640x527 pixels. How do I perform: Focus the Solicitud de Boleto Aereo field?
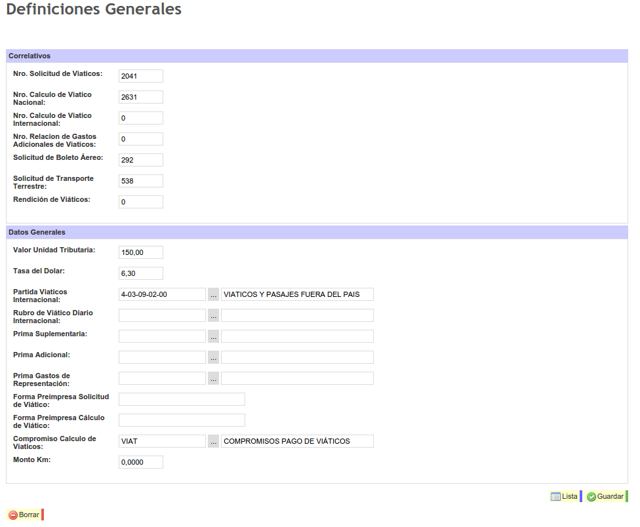(140, 160)
